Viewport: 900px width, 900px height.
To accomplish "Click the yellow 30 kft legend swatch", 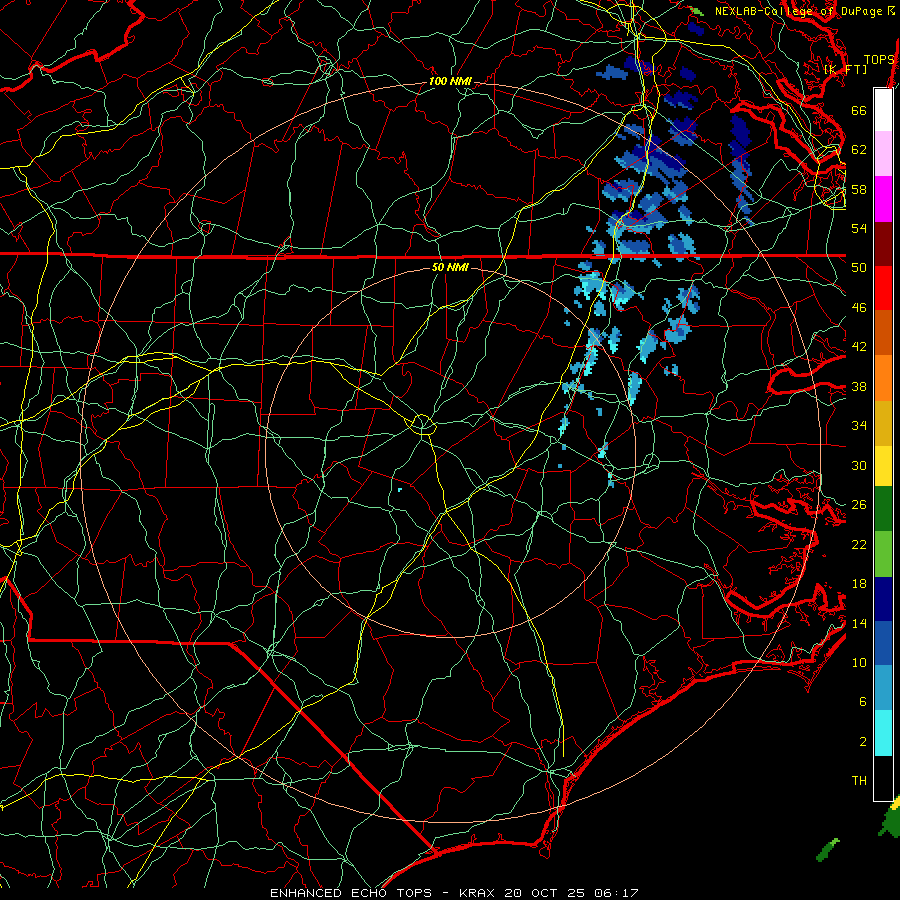I will click(883, 466).
